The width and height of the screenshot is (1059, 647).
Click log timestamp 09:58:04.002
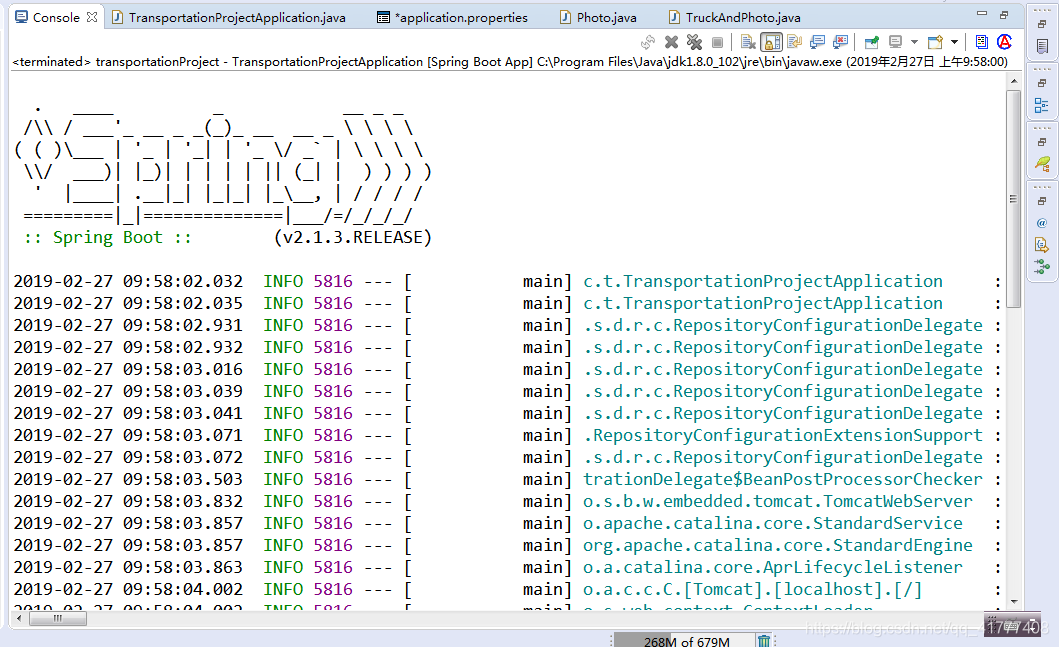coord(182,590)
